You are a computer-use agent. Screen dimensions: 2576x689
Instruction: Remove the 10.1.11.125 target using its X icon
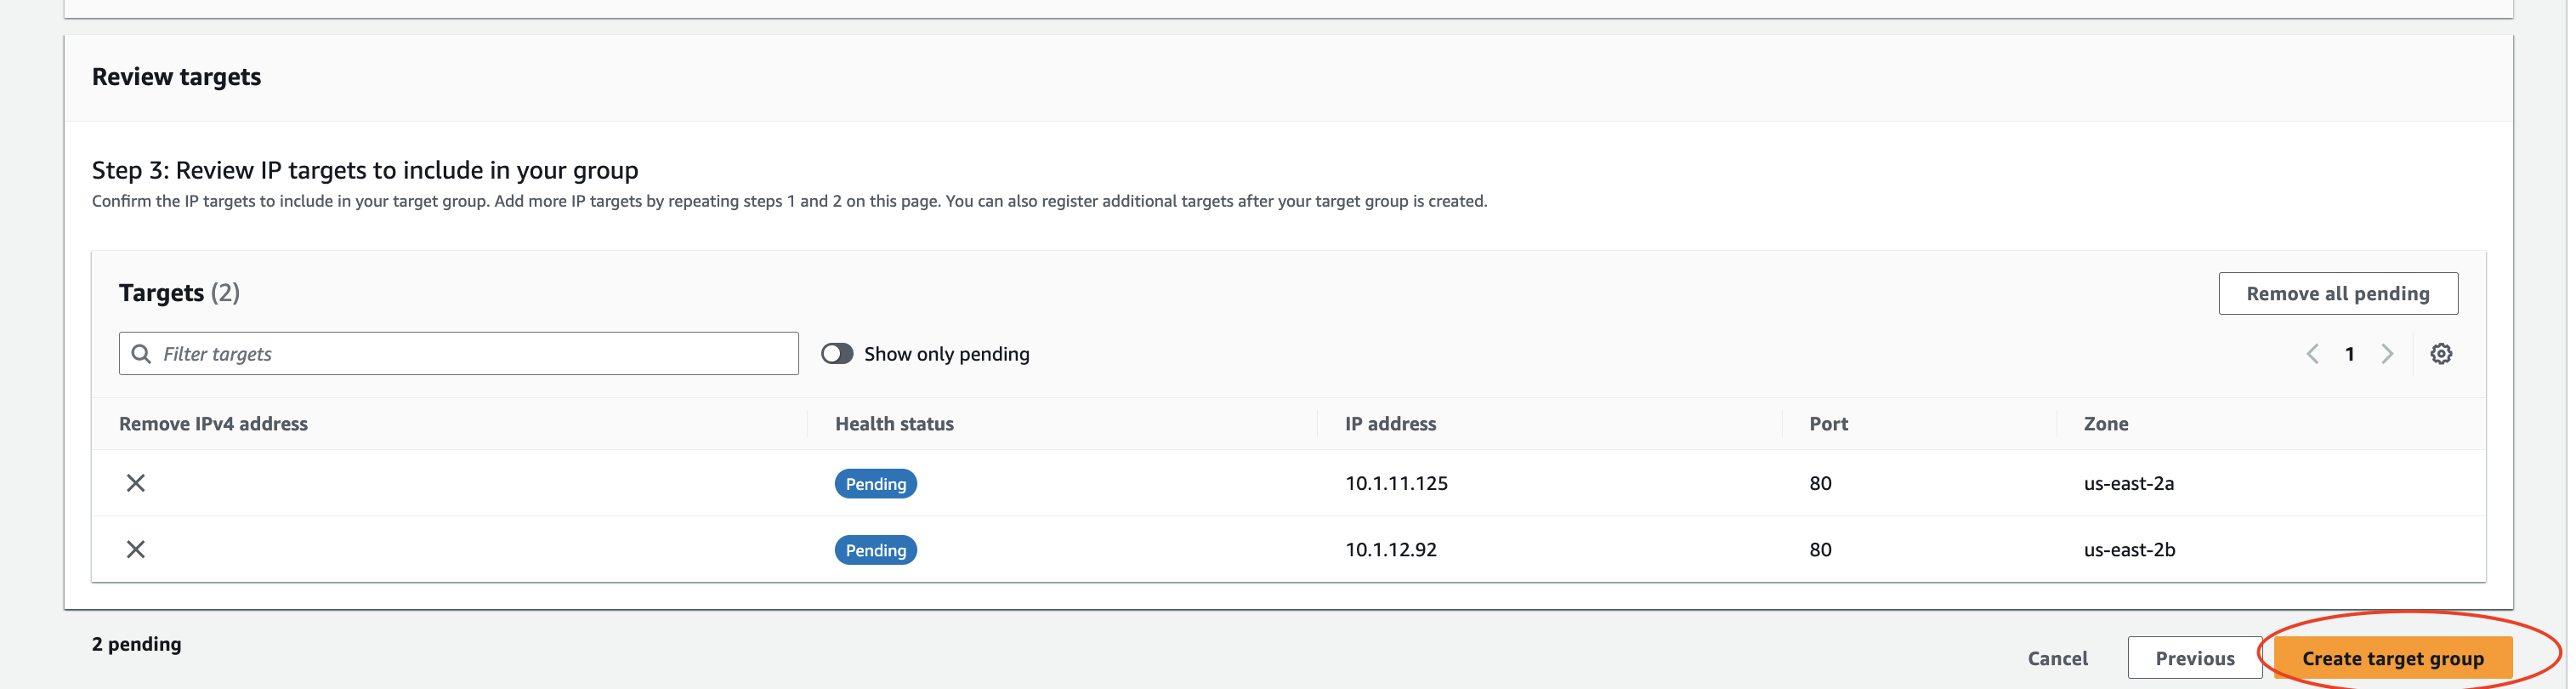pos(135,482)
